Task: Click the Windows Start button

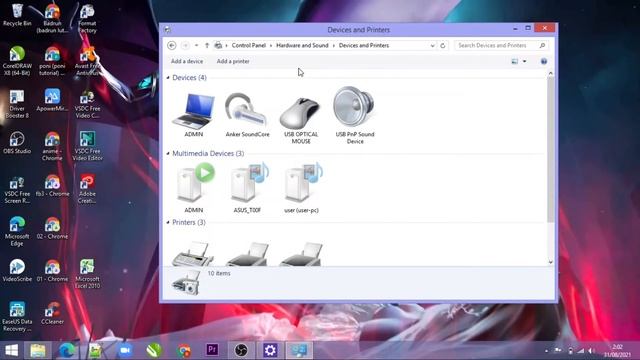Action: (x=11, y=350)
